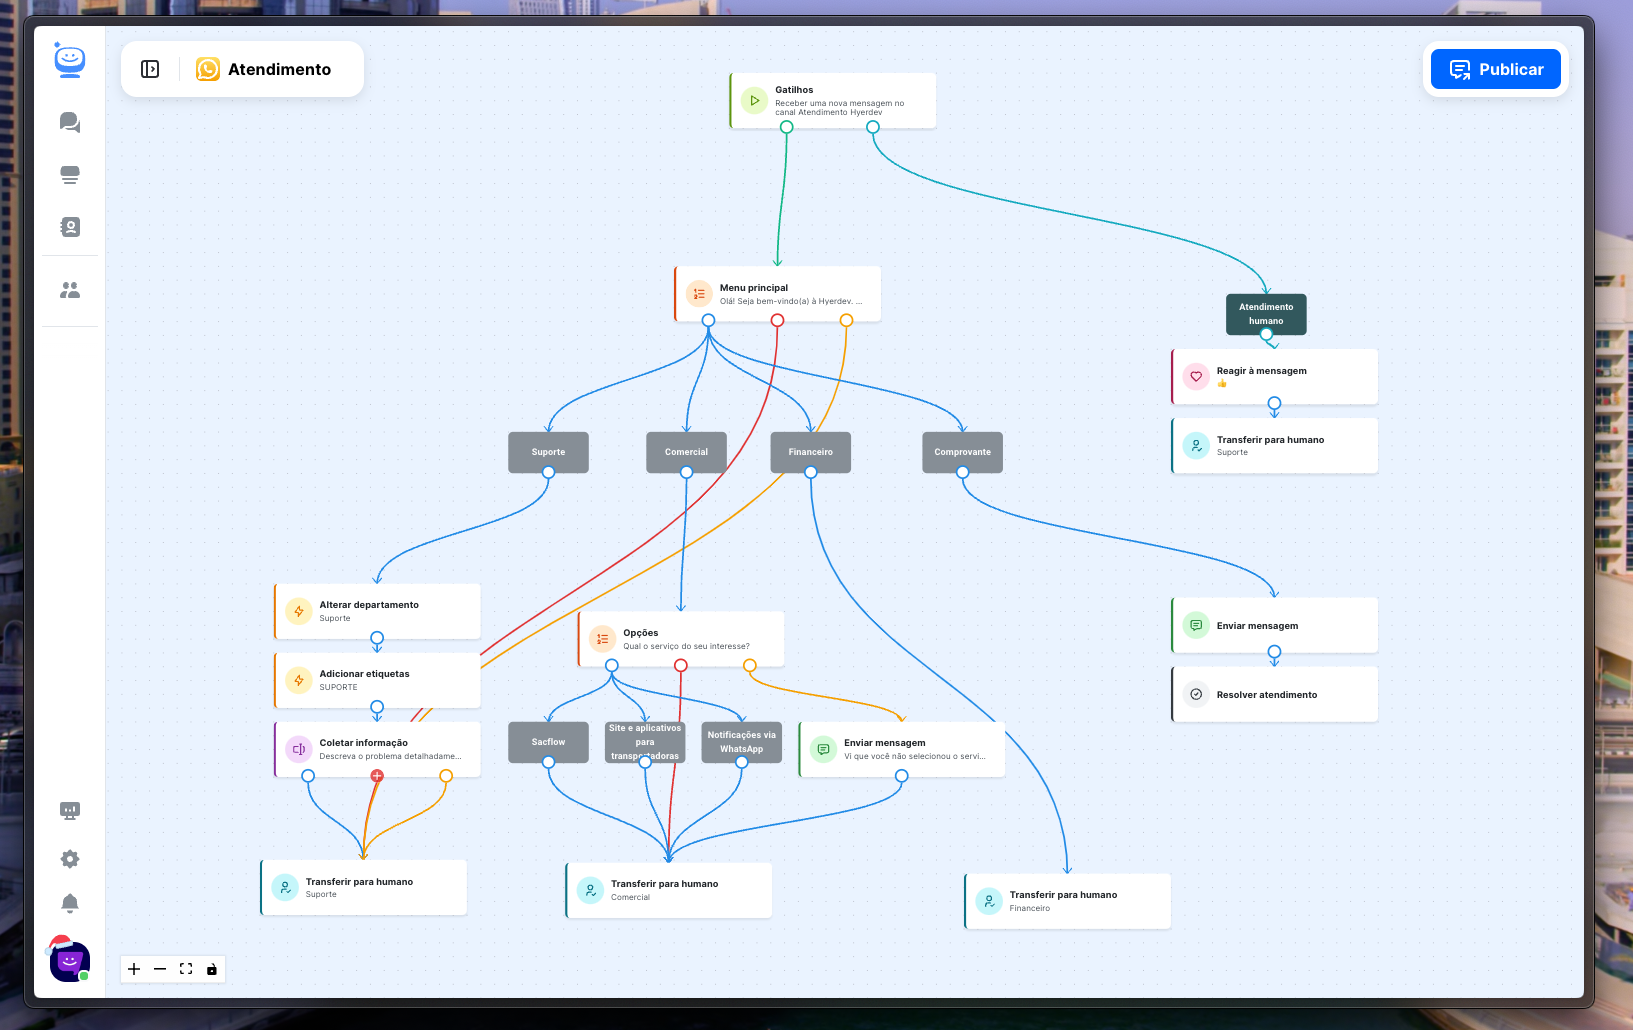Open the user avatar with Santa hat
The height and width of the screenshot is (1030, 1633).
tap(69, 961)
